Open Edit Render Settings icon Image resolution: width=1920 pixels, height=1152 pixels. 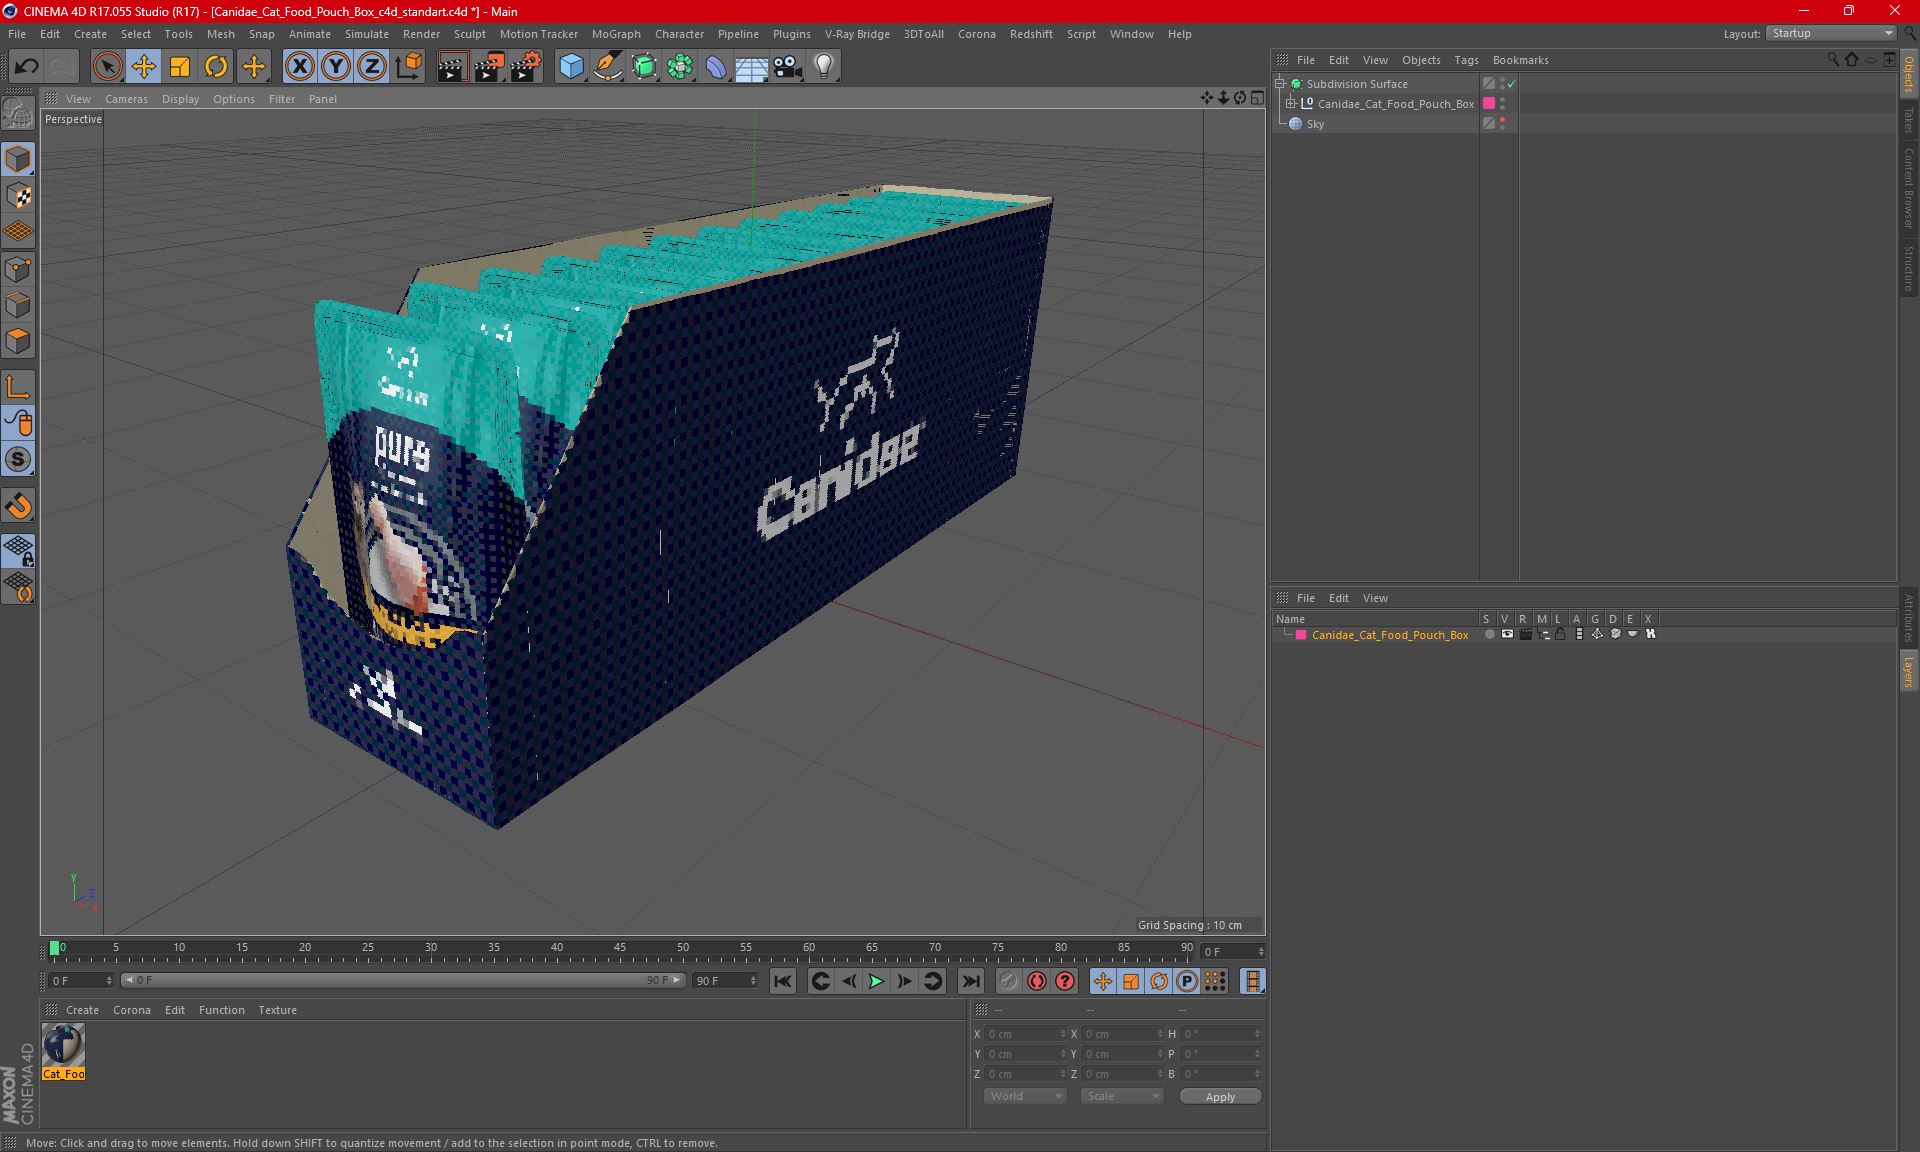(525, 67)
